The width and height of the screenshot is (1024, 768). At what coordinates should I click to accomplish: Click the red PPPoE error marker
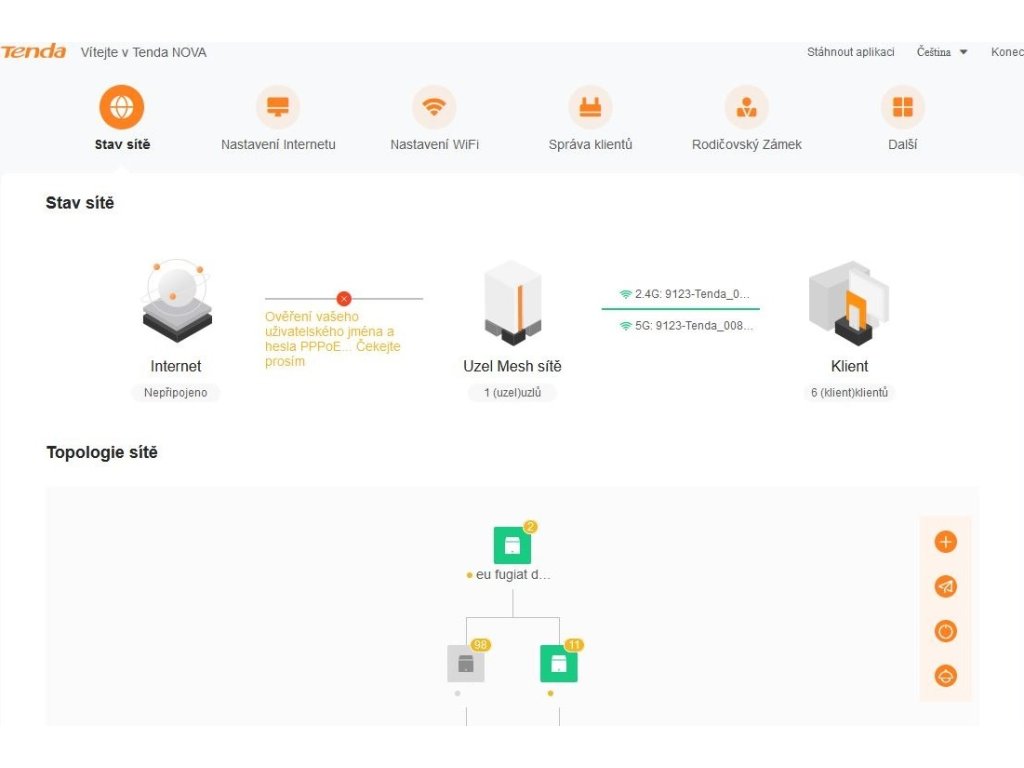coord(344,298)
